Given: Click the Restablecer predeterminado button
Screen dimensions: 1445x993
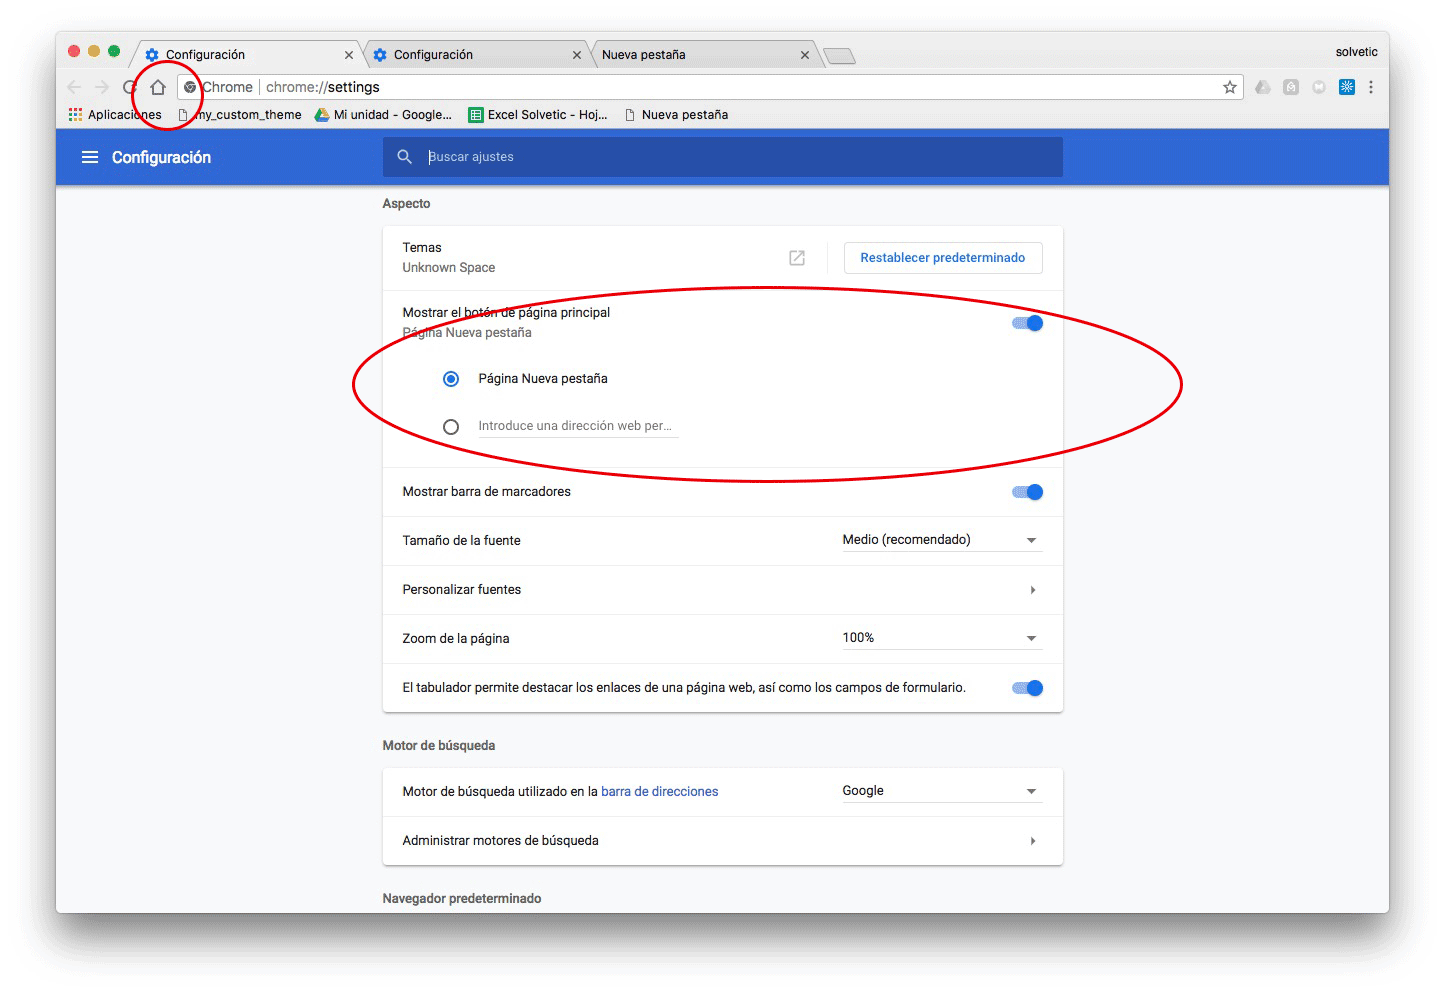Looking at the screenshot, I should tap(942, 257).
